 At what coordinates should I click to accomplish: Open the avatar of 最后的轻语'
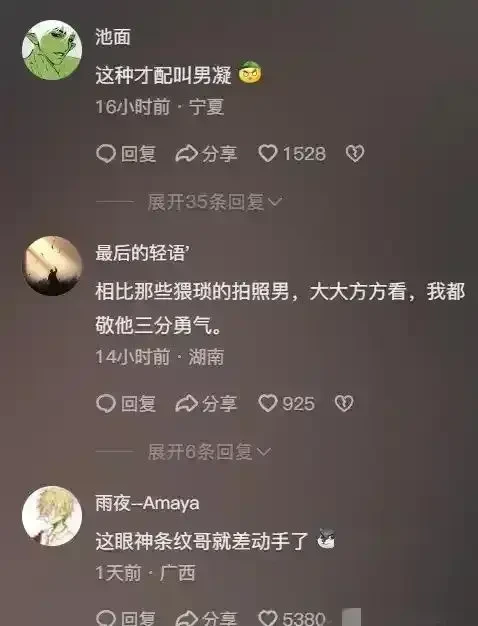point(52,265)
